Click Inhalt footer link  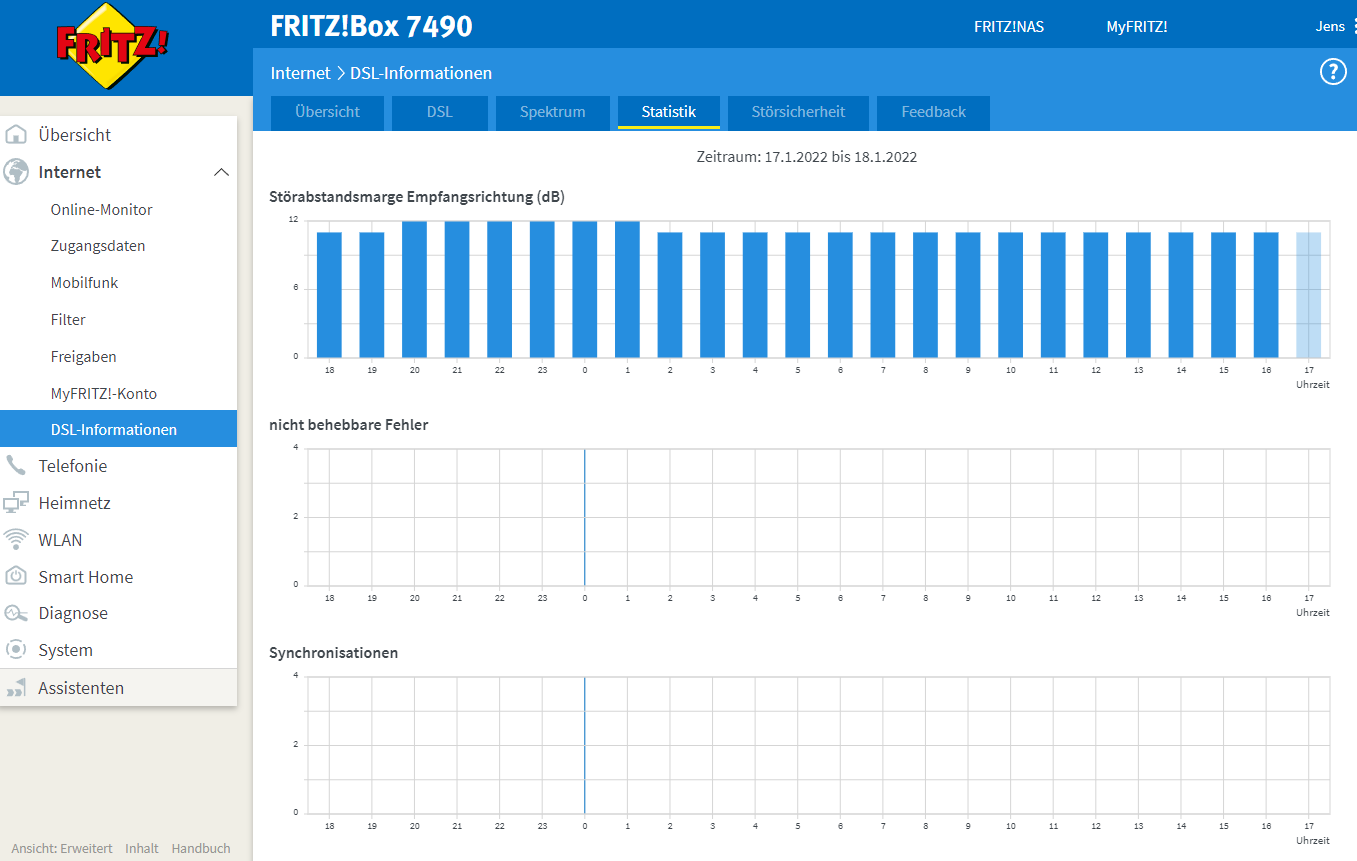pyautogui.click(x=142, y=848)
